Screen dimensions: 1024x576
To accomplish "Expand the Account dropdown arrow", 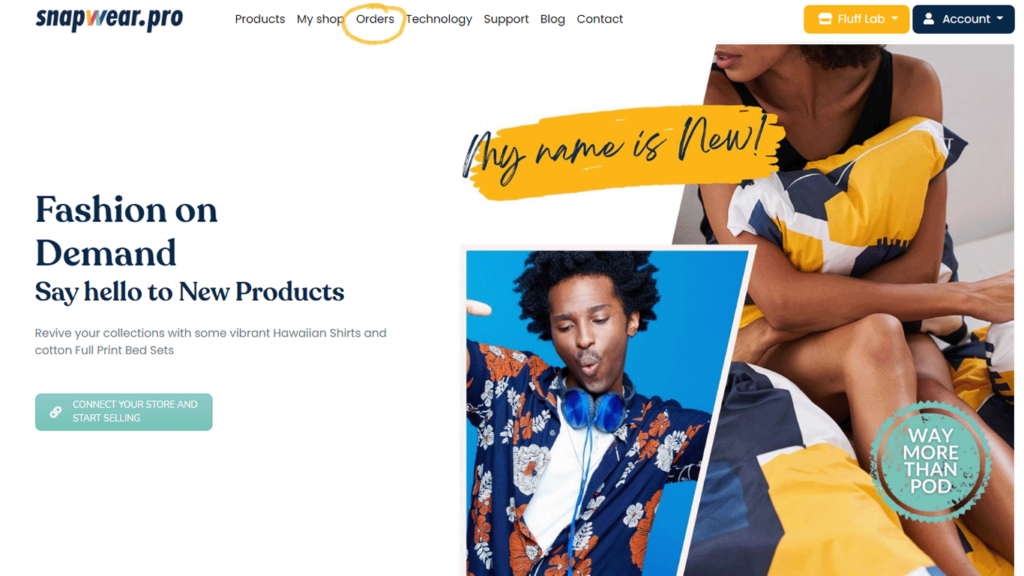I will [1000, 19].
